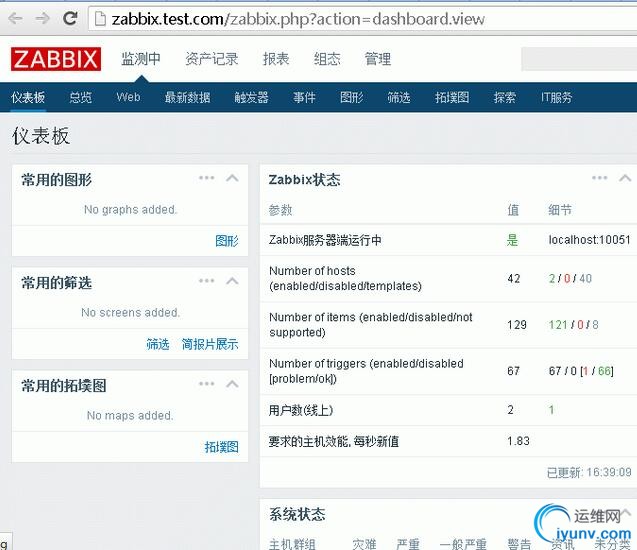The height and width of the screenshot is (550, 637).
Task: Open the 常用的筛选 widget options menu (three dots)
Action: (x=206, y=281)
